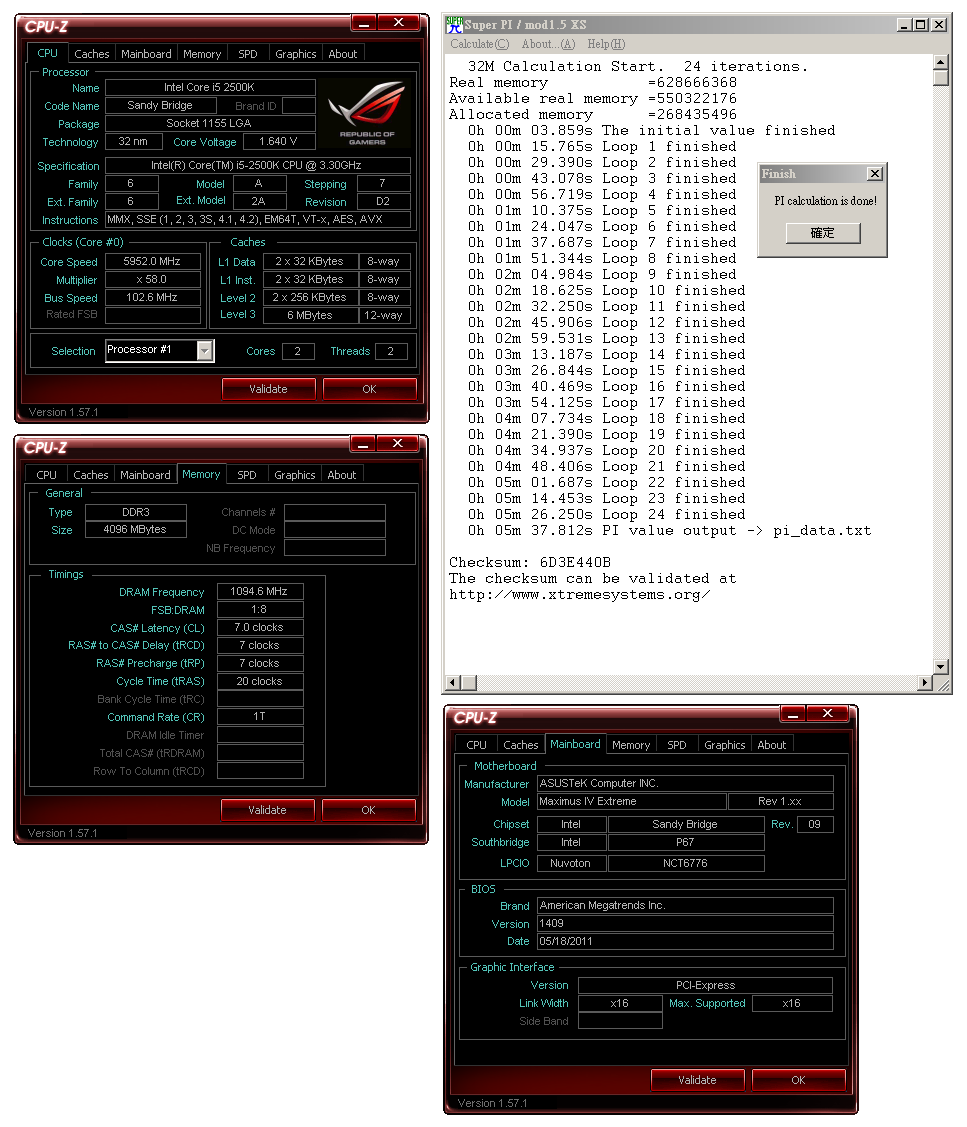Click the Core Voltage 1.640 V value
This screenshot has height=1127, width=967.
[x=279, y=142]
